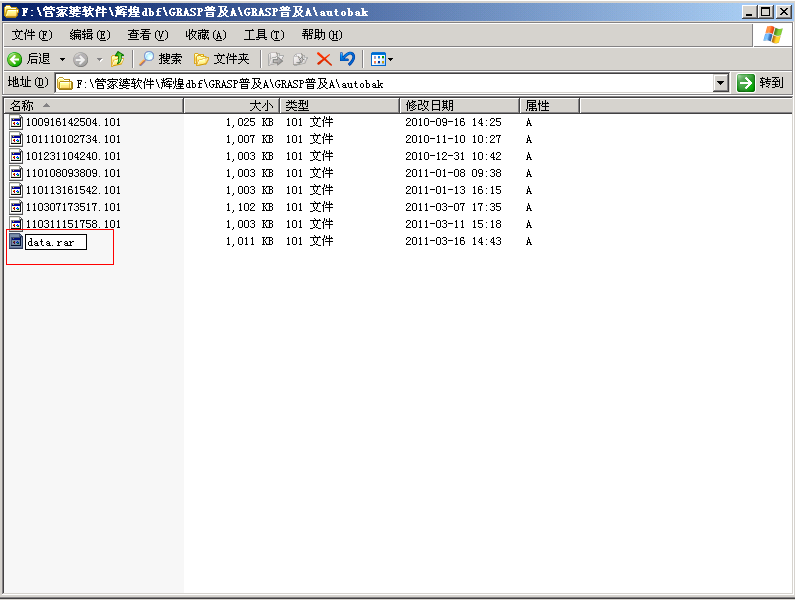The width and height of the screenshot is (795, 600).
Task: Sort files by Size (大小) column
Action: (x=232, y=105)
